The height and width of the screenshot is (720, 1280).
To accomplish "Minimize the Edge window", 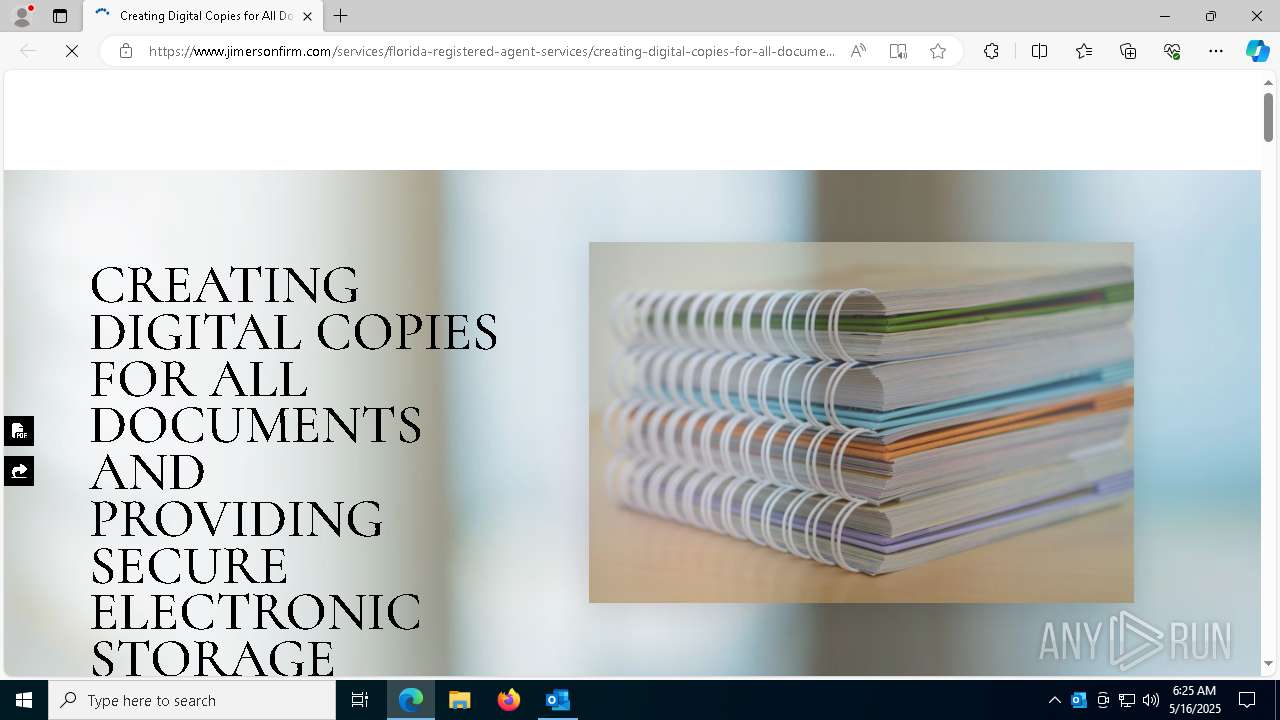I will 1164,16.
